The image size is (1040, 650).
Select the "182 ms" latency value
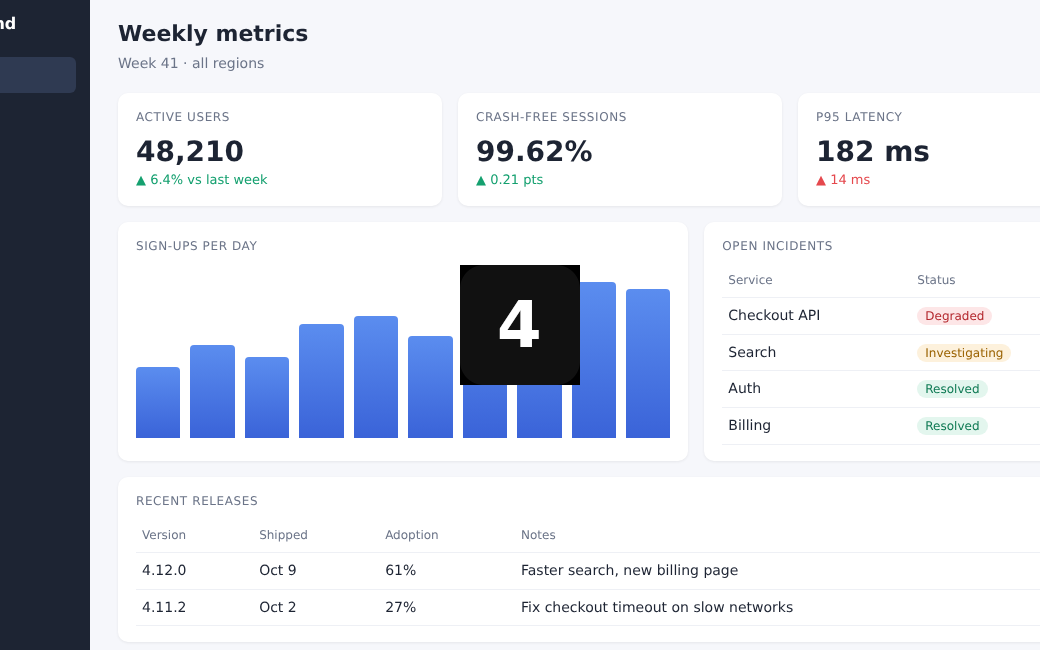[872, 151]
